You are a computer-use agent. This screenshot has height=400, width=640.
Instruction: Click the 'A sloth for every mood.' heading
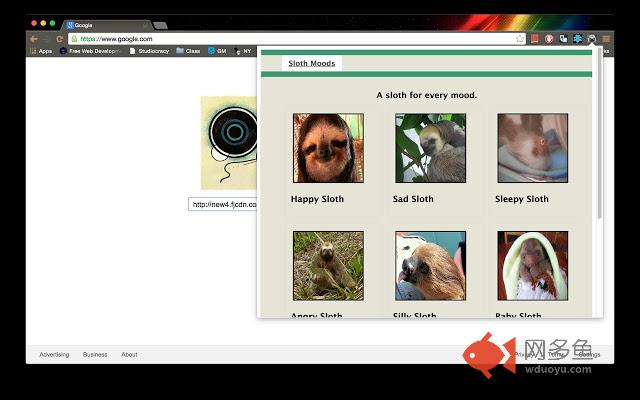click(427, 95)
